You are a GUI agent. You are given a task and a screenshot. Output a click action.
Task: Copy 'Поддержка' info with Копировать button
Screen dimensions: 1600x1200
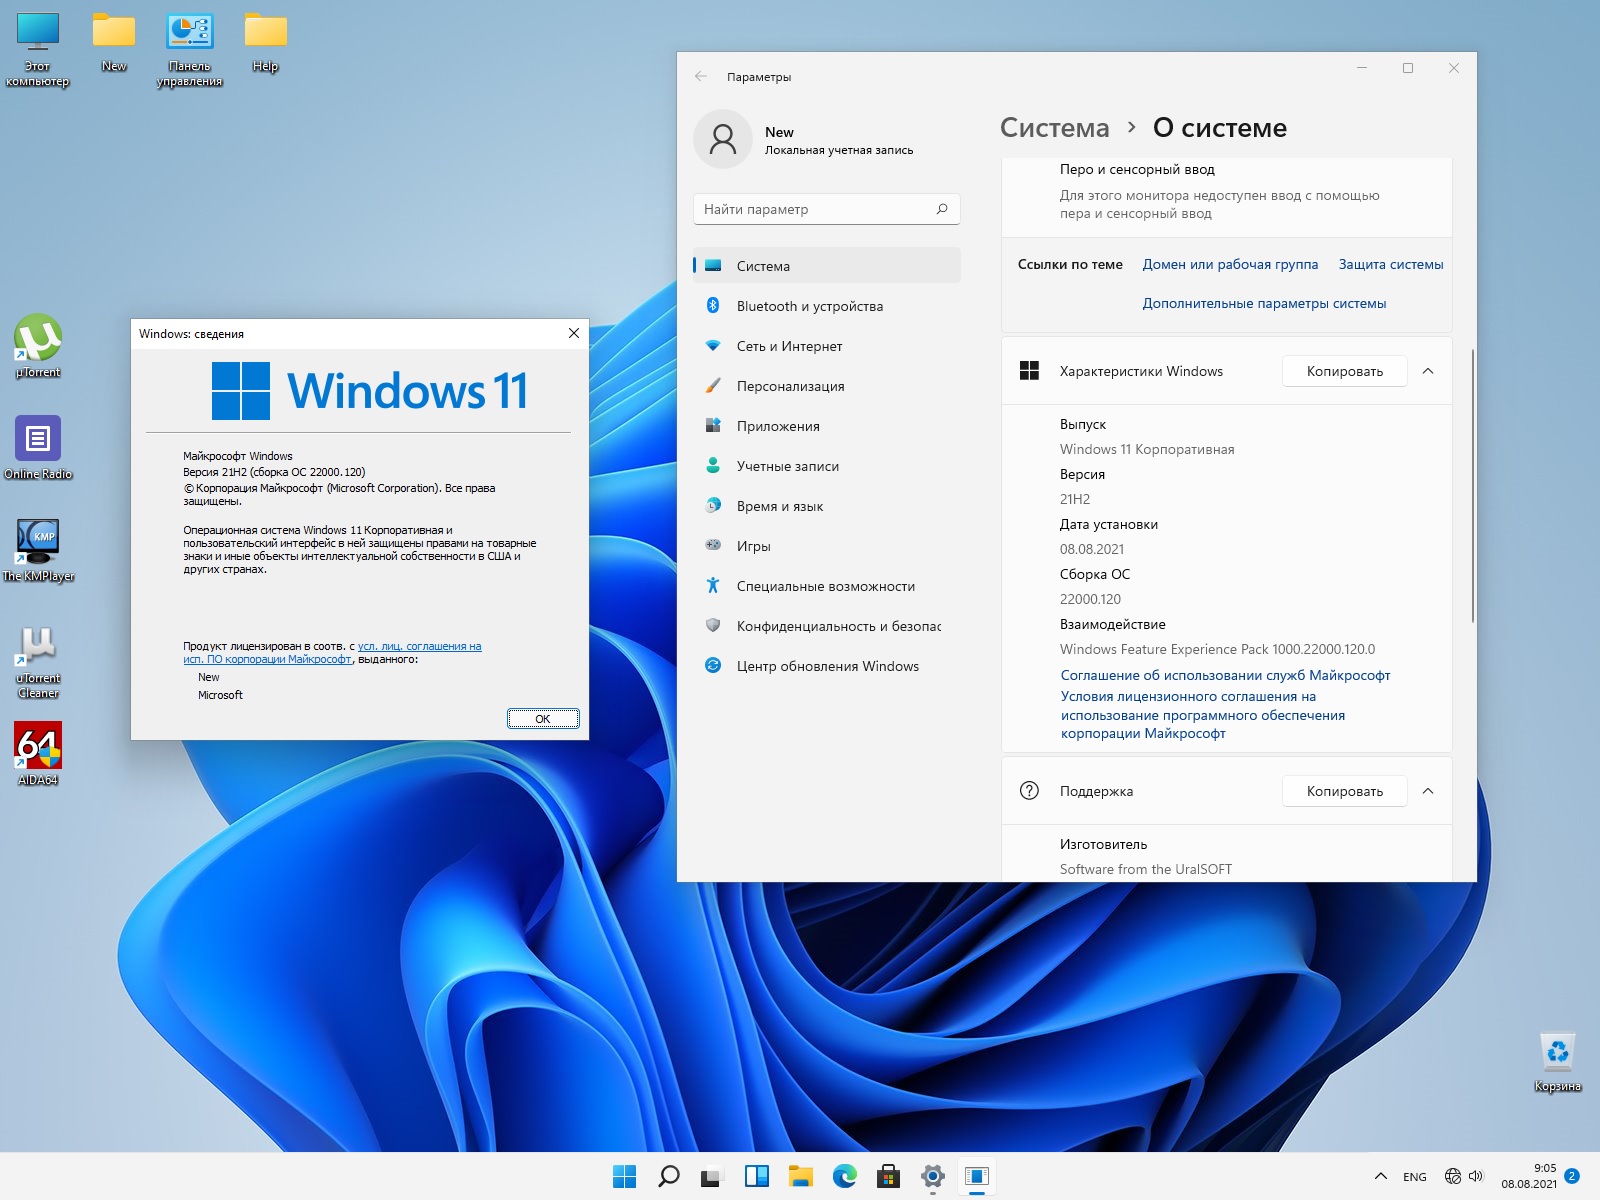(1345, 791)
